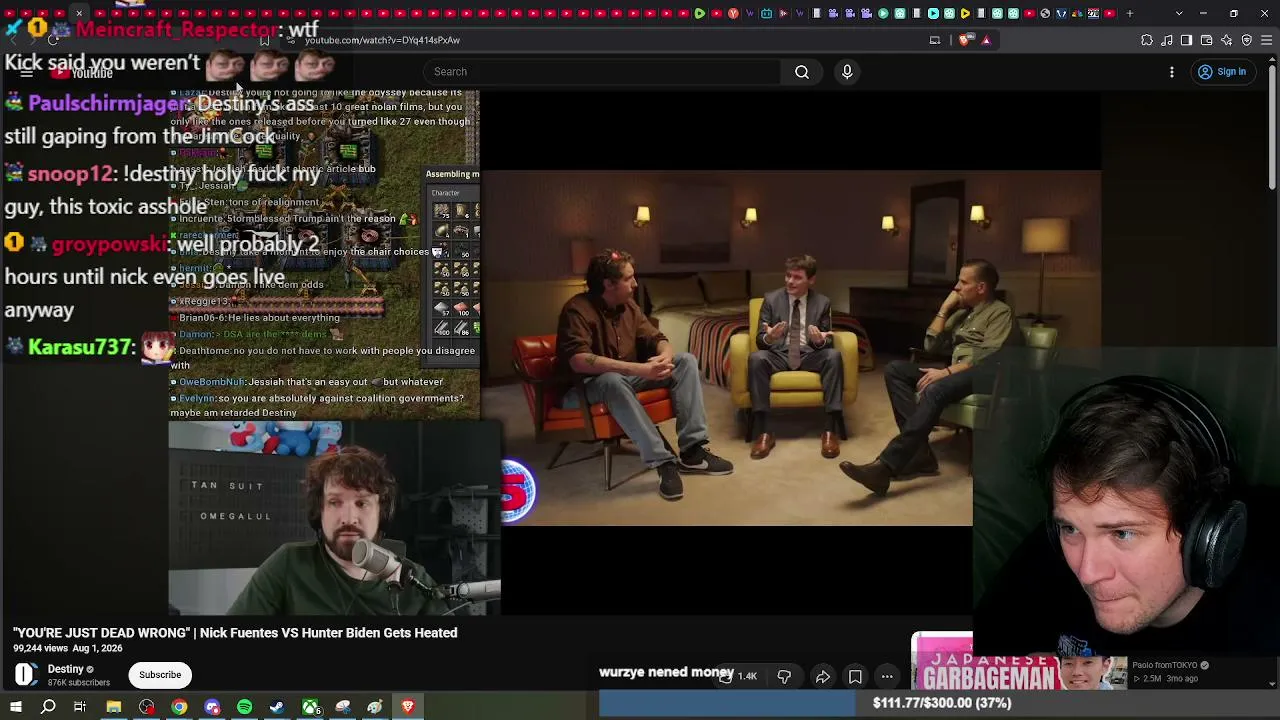The width and height of the screenshot is (1280, 720).
Task: Open the Paolo fromTOKYO channel link
Action: point(1165,665)
